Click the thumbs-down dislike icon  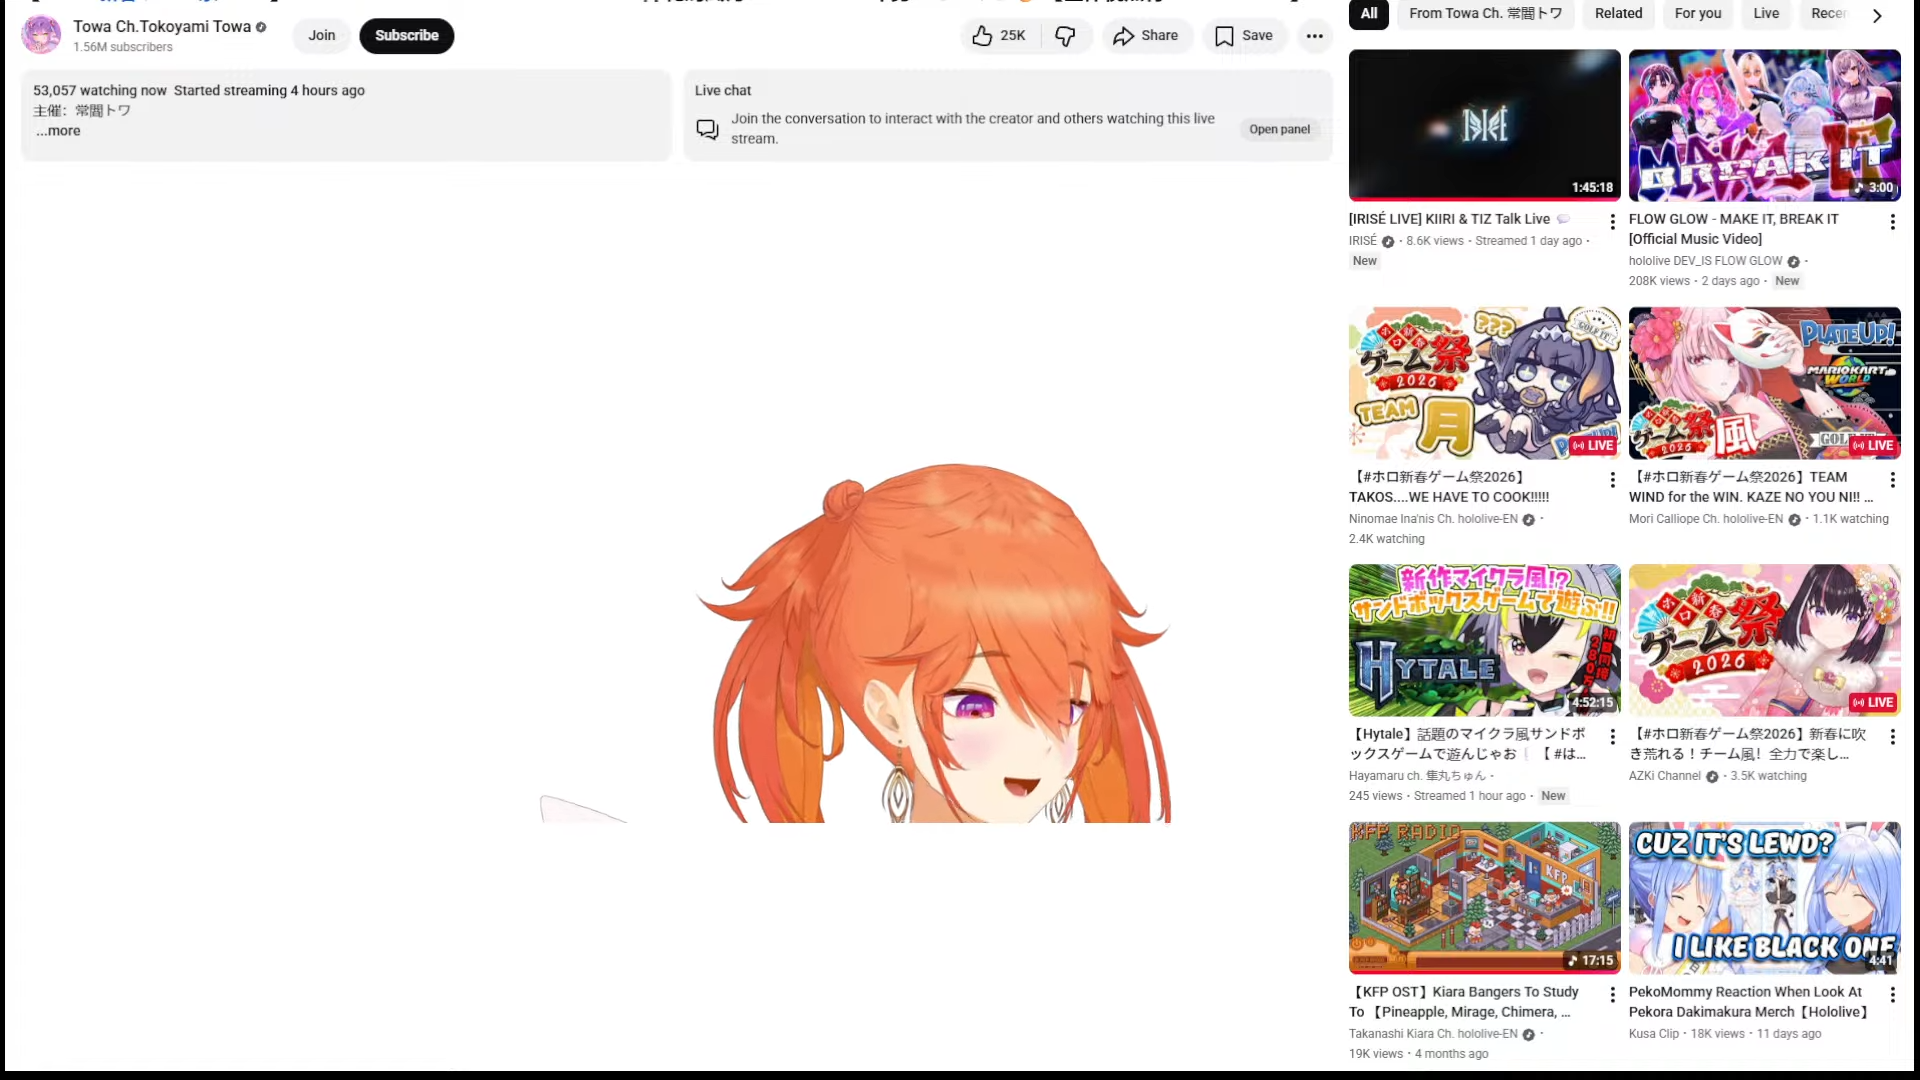[1065, 36]
